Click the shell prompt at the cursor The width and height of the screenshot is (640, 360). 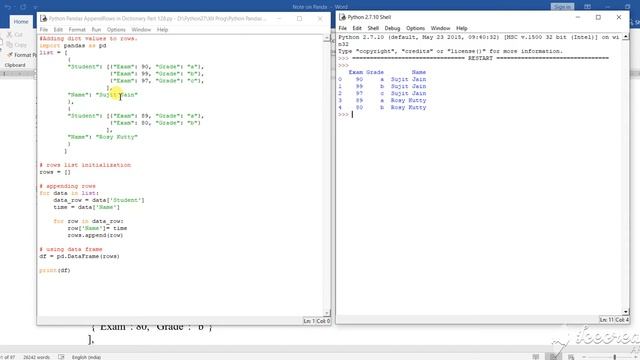pyautogui.click(x=352, y=115)
